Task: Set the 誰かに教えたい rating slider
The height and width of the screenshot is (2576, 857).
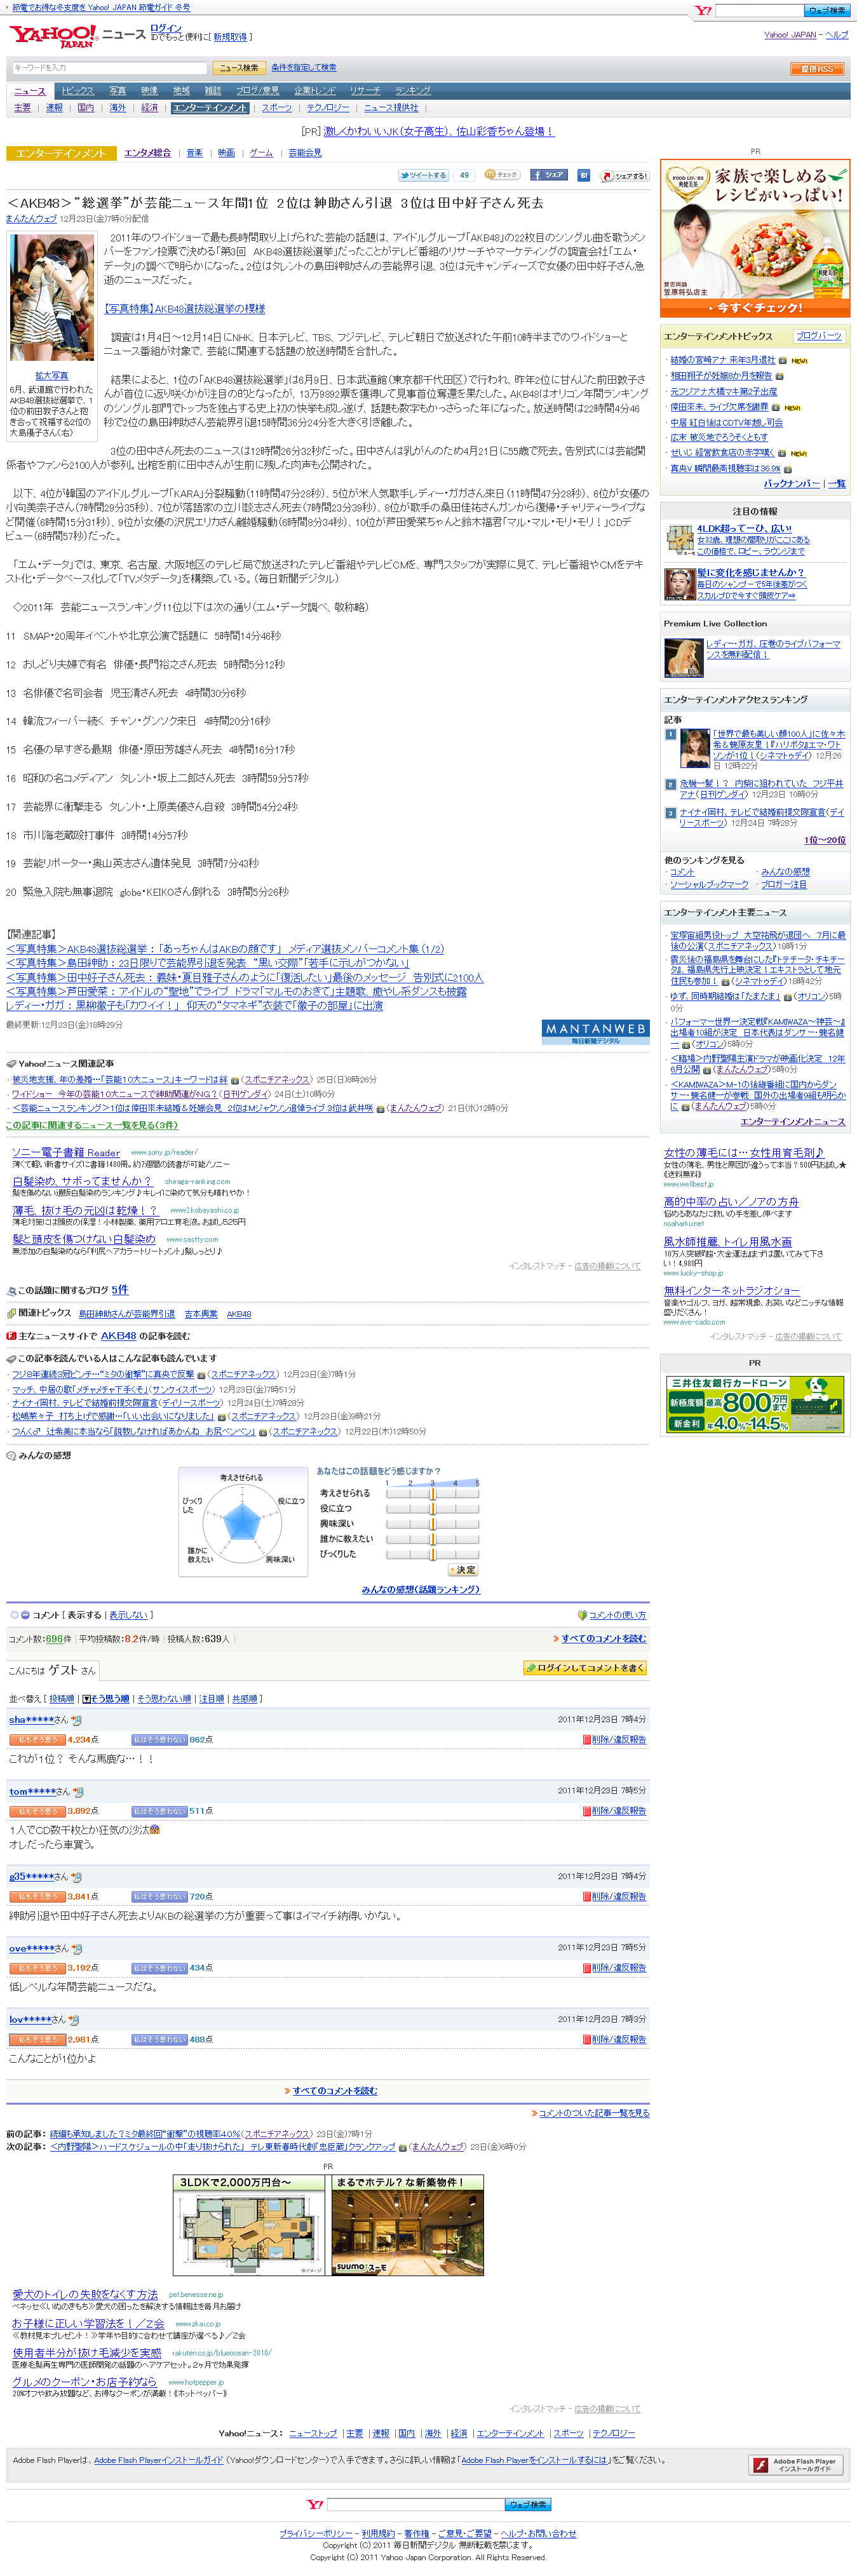Action: (x=432, y=1539)
